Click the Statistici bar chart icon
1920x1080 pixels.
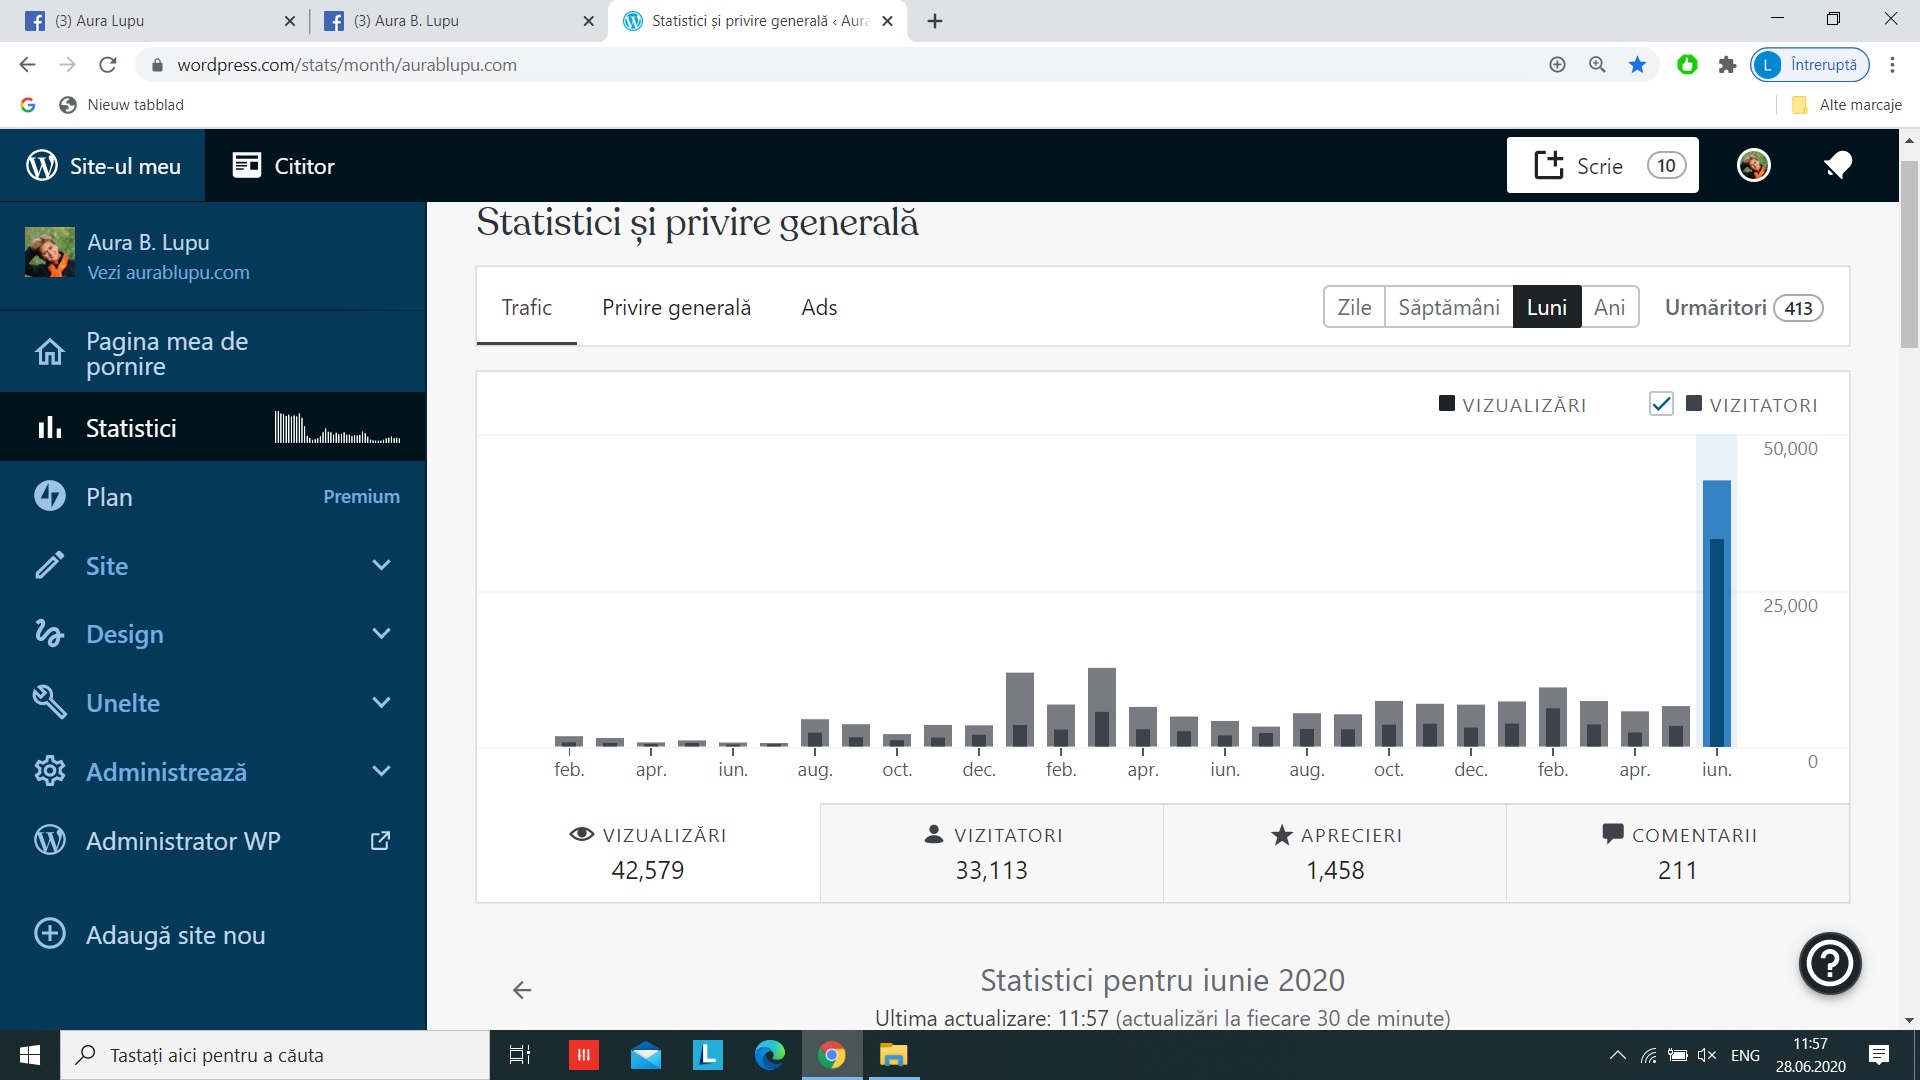coord(49,428)
